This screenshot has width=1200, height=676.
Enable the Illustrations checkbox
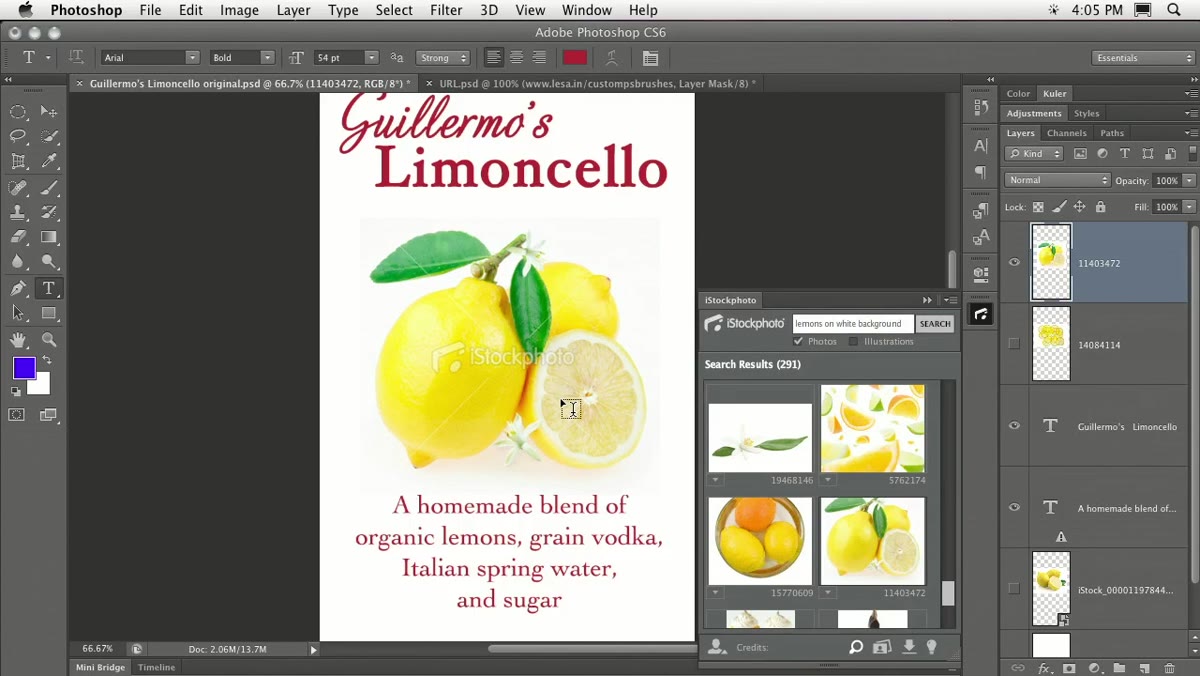(853, 341)
